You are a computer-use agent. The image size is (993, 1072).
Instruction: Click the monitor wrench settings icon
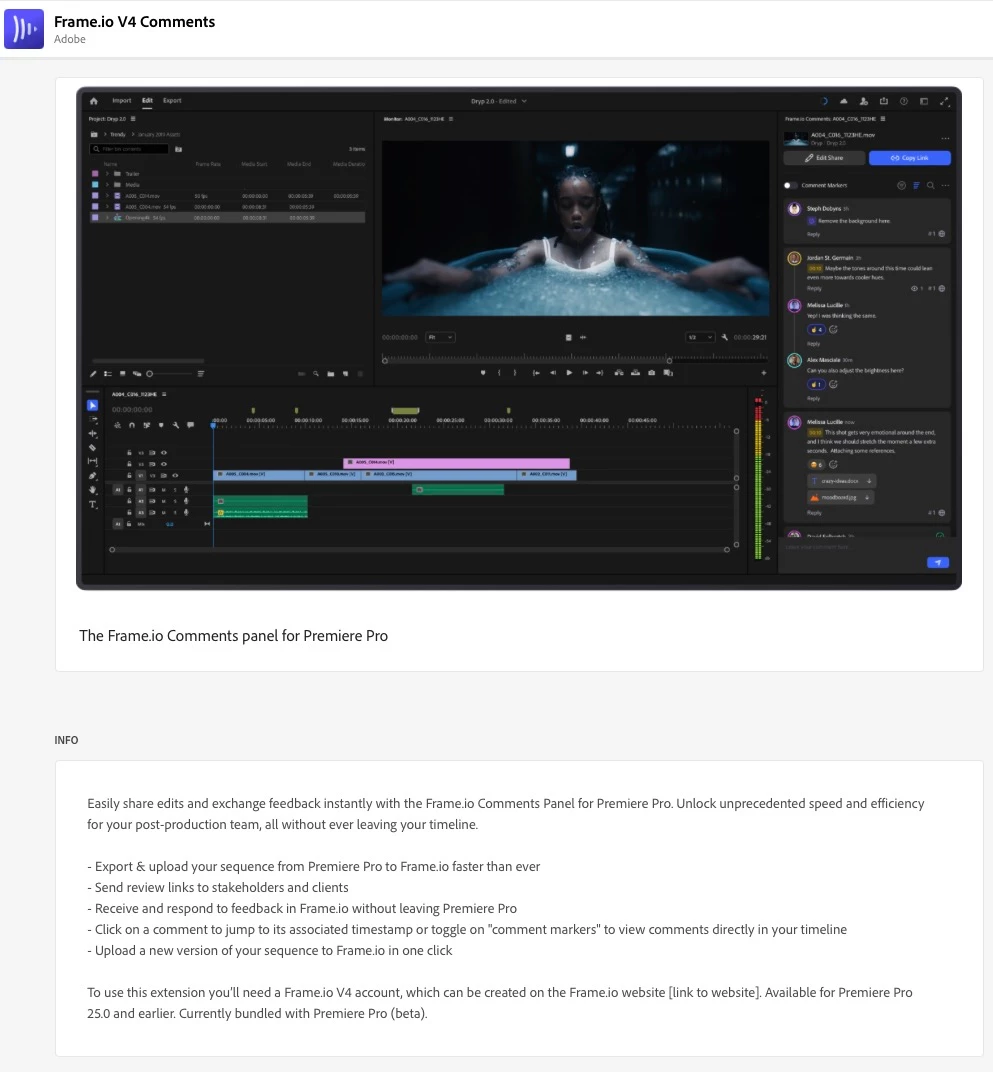tap(724, 337)
